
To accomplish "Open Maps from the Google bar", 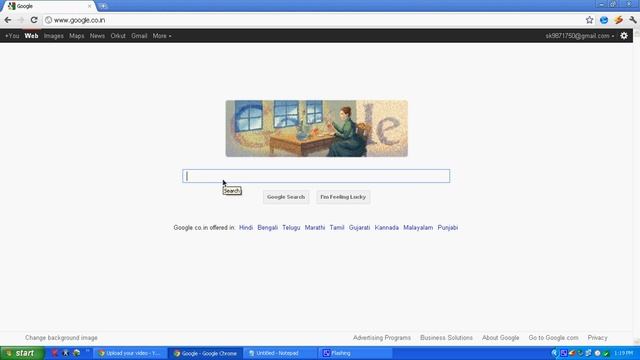I will point(76,36).
